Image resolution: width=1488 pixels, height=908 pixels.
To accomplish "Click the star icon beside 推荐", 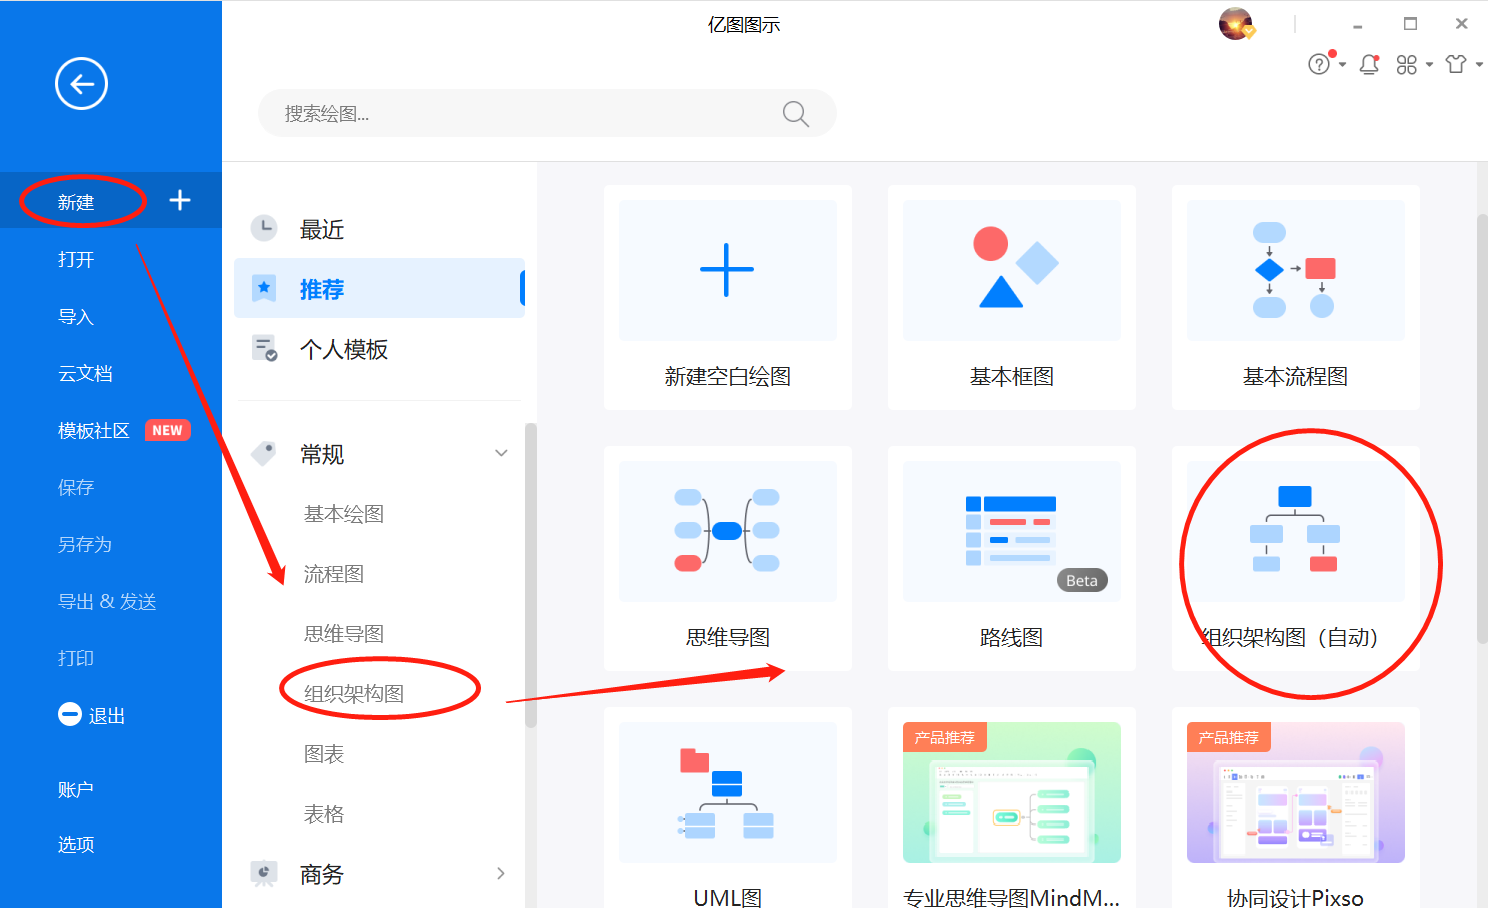I will [264, 289].
